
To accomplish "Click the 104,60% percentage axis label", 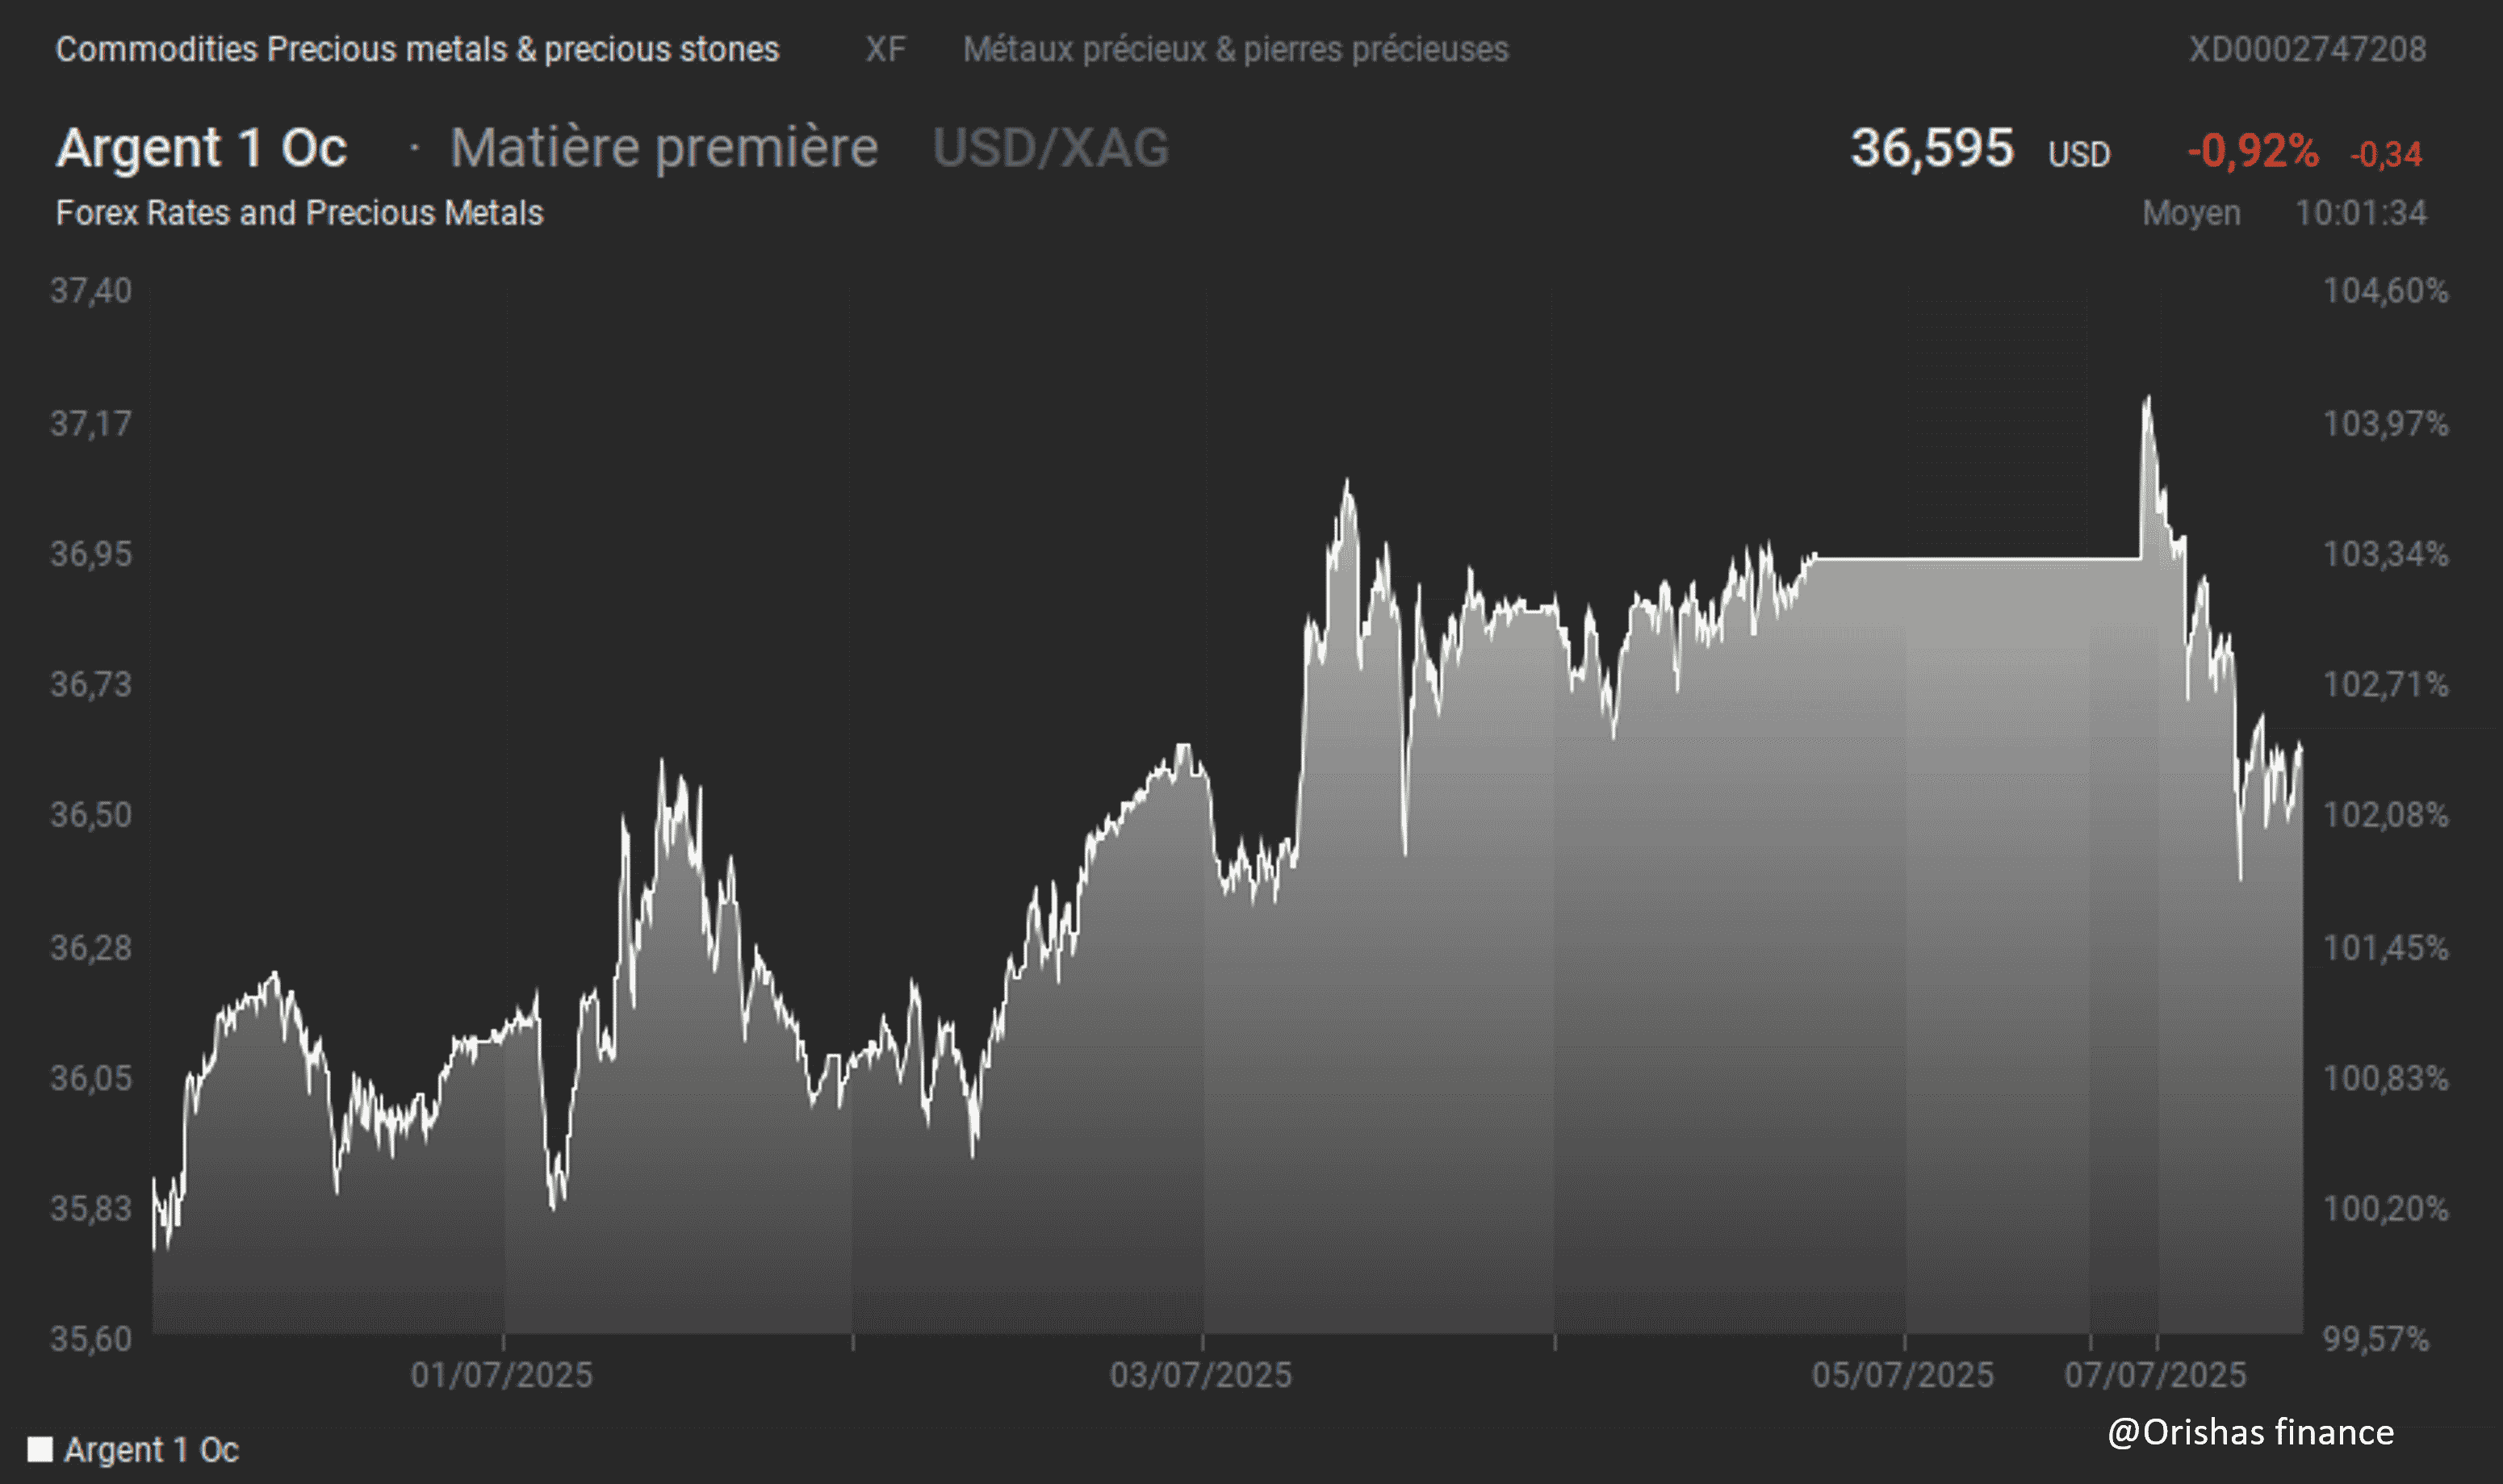I will tap(2386, 291).
